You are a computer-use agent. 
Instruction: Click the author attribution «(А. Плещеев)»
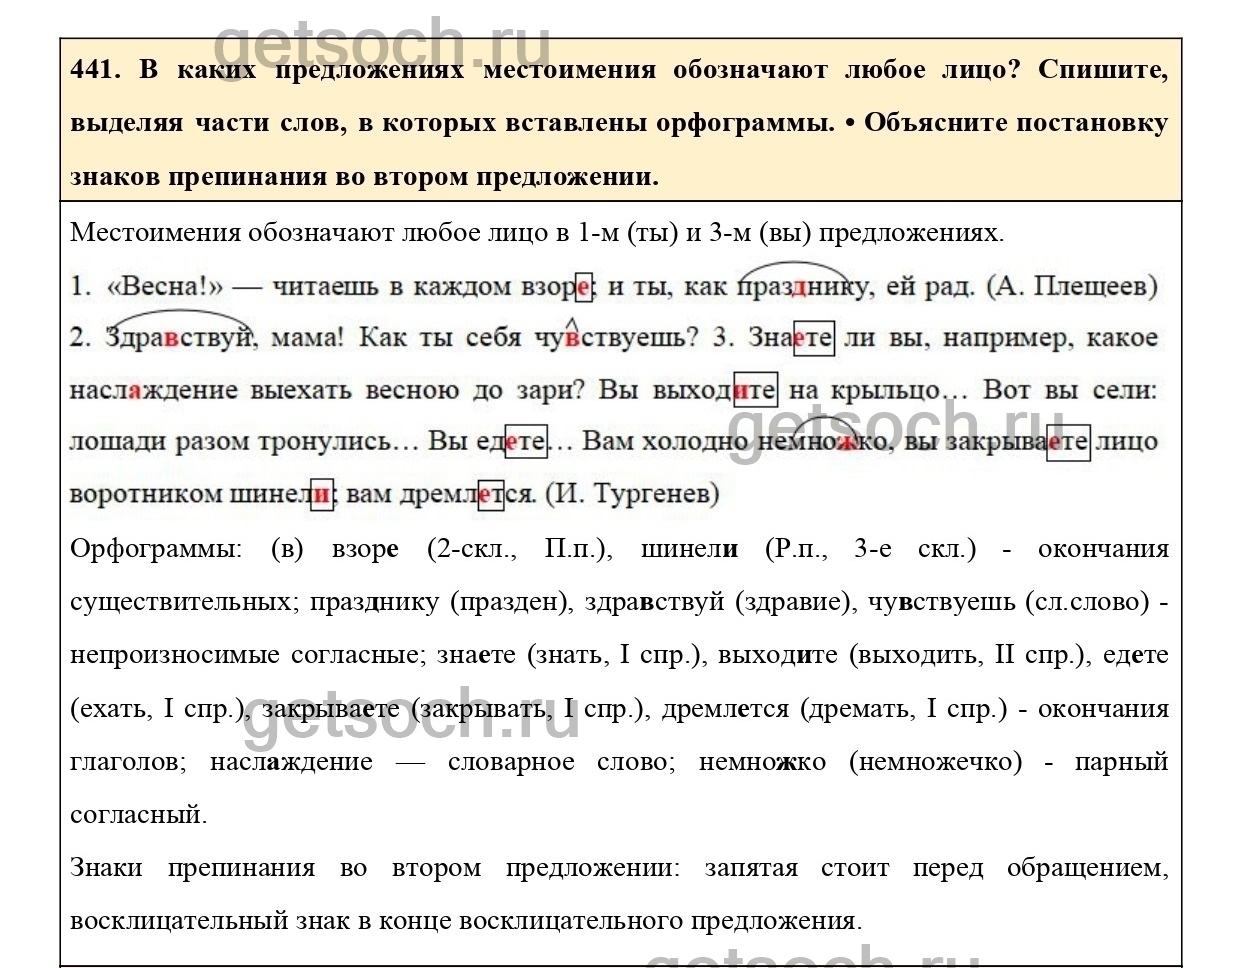pyautogui.click(x=1072, y=287)
